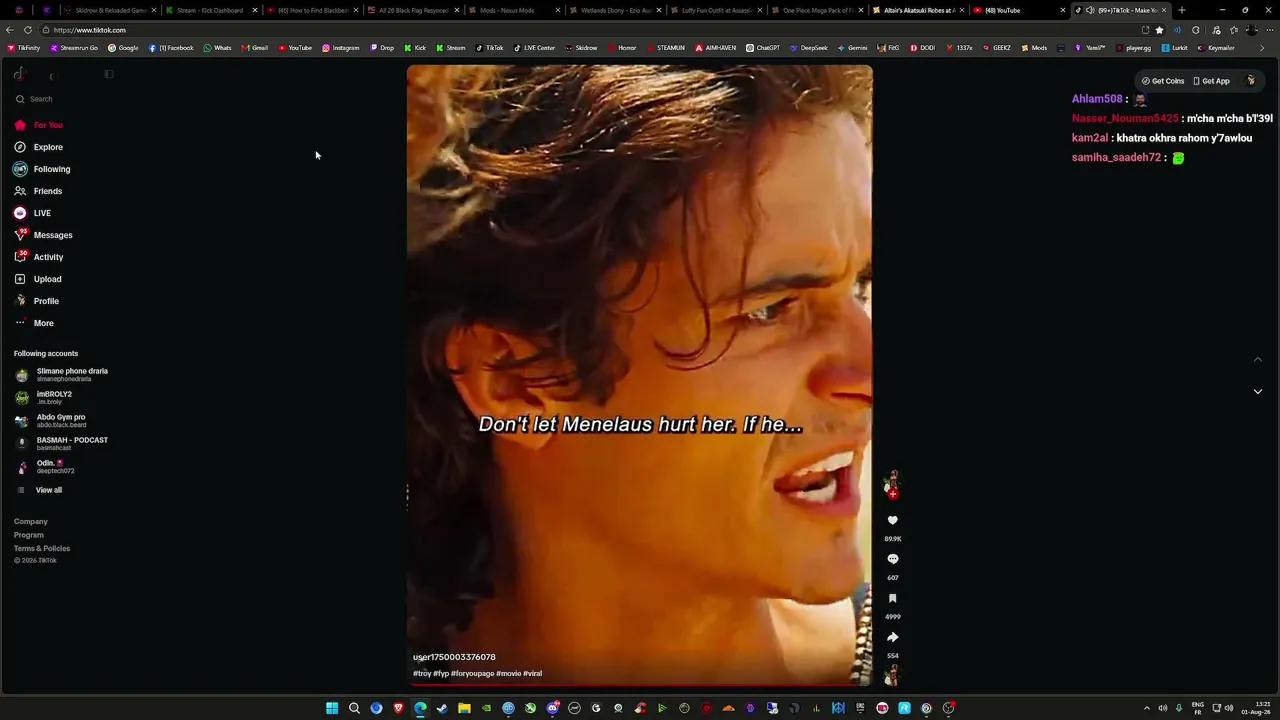Switch to Wetlands Ebony tab
The image size is (1280, 720).
click(615, 10)
